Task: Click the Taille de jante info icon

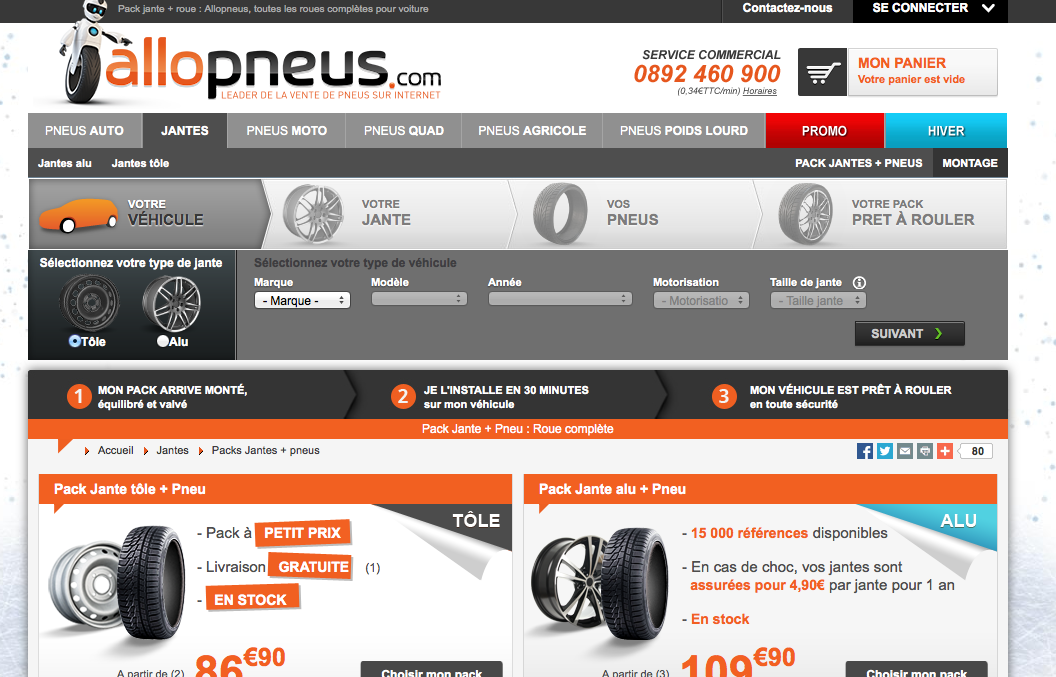Action: (859, 283)
